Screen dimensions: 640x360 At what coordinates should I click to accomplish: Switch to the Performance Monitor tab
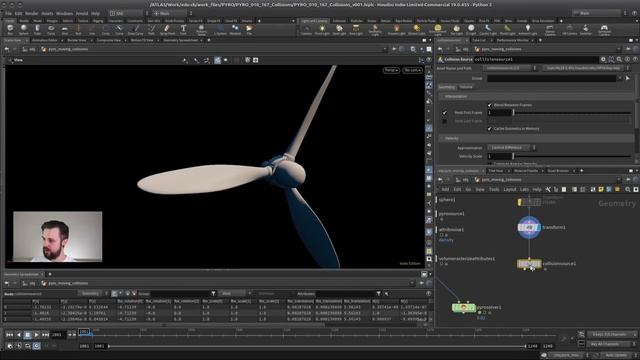513,40
